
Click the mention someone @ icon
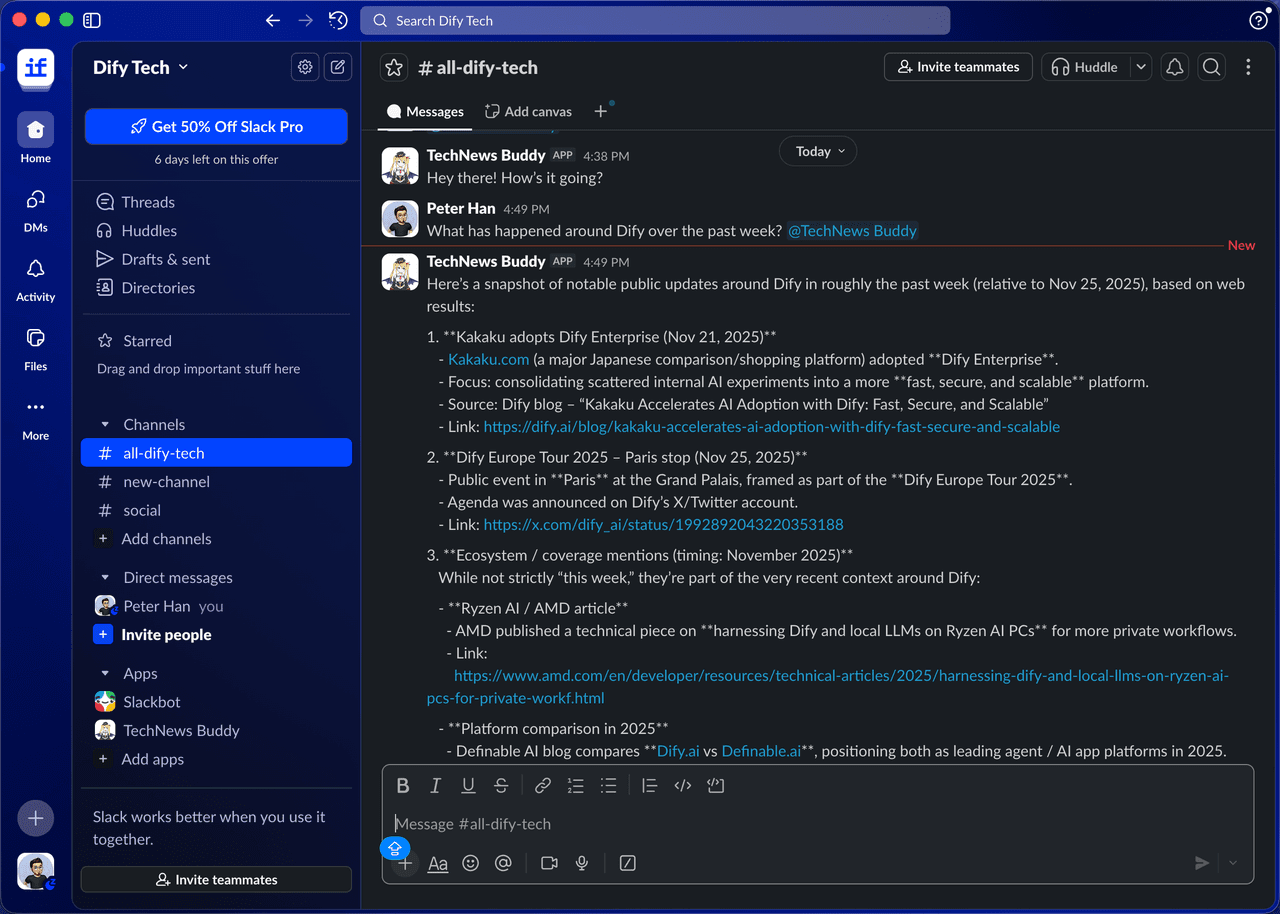[x=503, y=863]
